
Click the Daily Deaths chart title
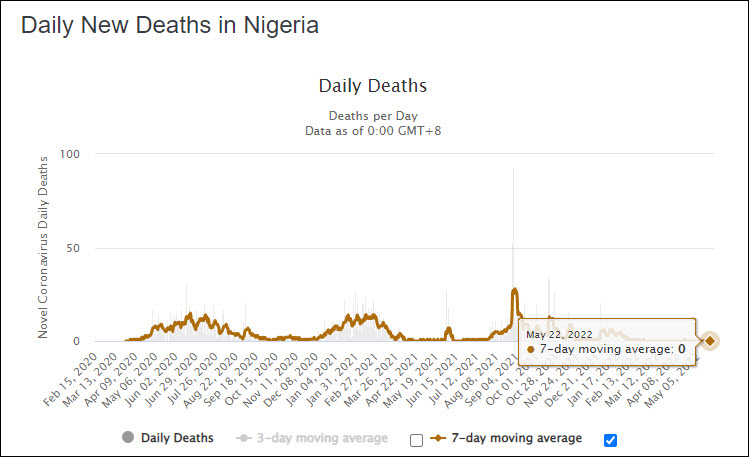(x=373, y=85)
